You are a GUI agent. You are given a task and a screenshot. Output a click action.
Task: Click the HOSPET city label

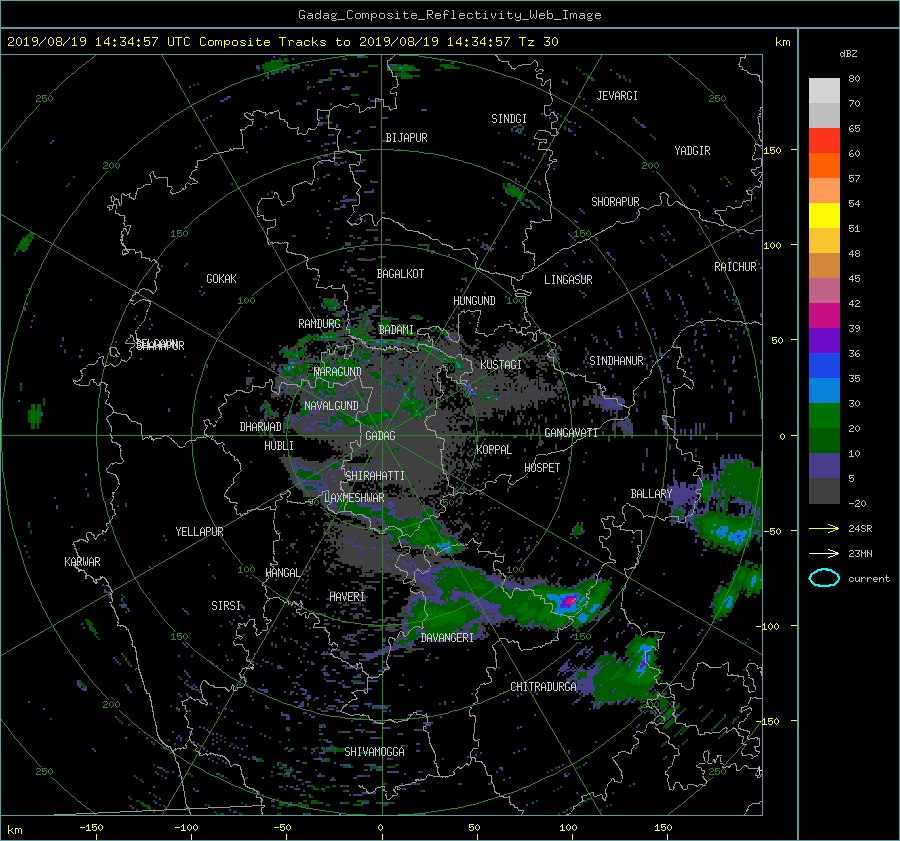tap(542, 468)
